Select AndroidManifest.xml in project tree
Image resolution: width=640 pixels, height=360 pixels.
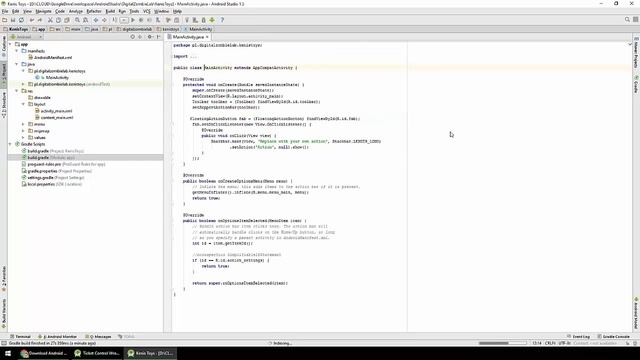(x=50, y=58)
